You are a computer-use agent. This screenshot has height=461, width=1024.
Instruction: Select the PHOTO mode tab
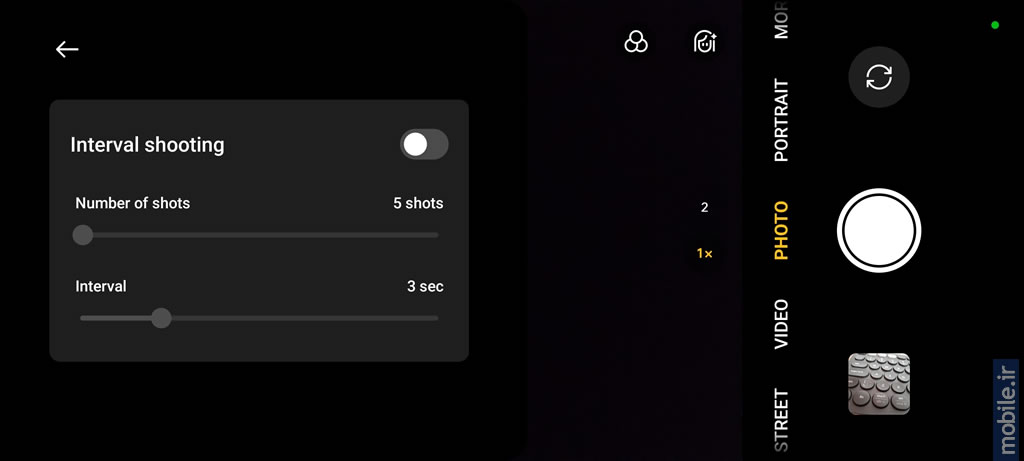pos(781,230)
